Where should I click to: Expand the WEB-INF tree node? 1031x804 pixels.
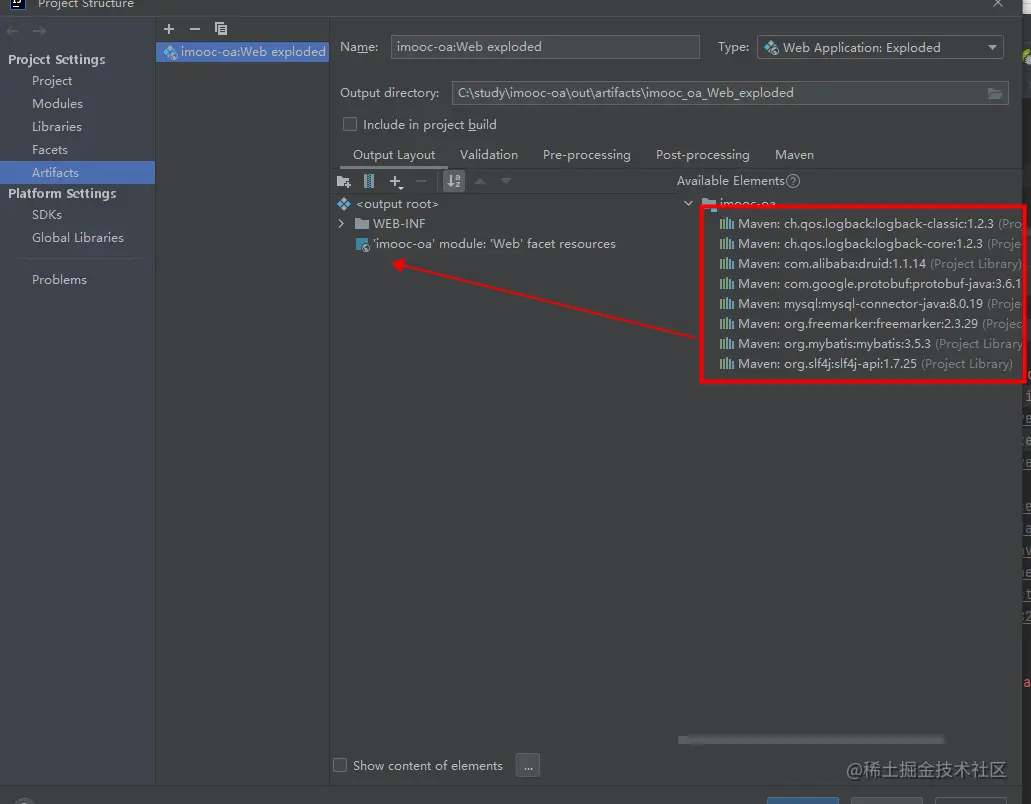click(341, 224)
